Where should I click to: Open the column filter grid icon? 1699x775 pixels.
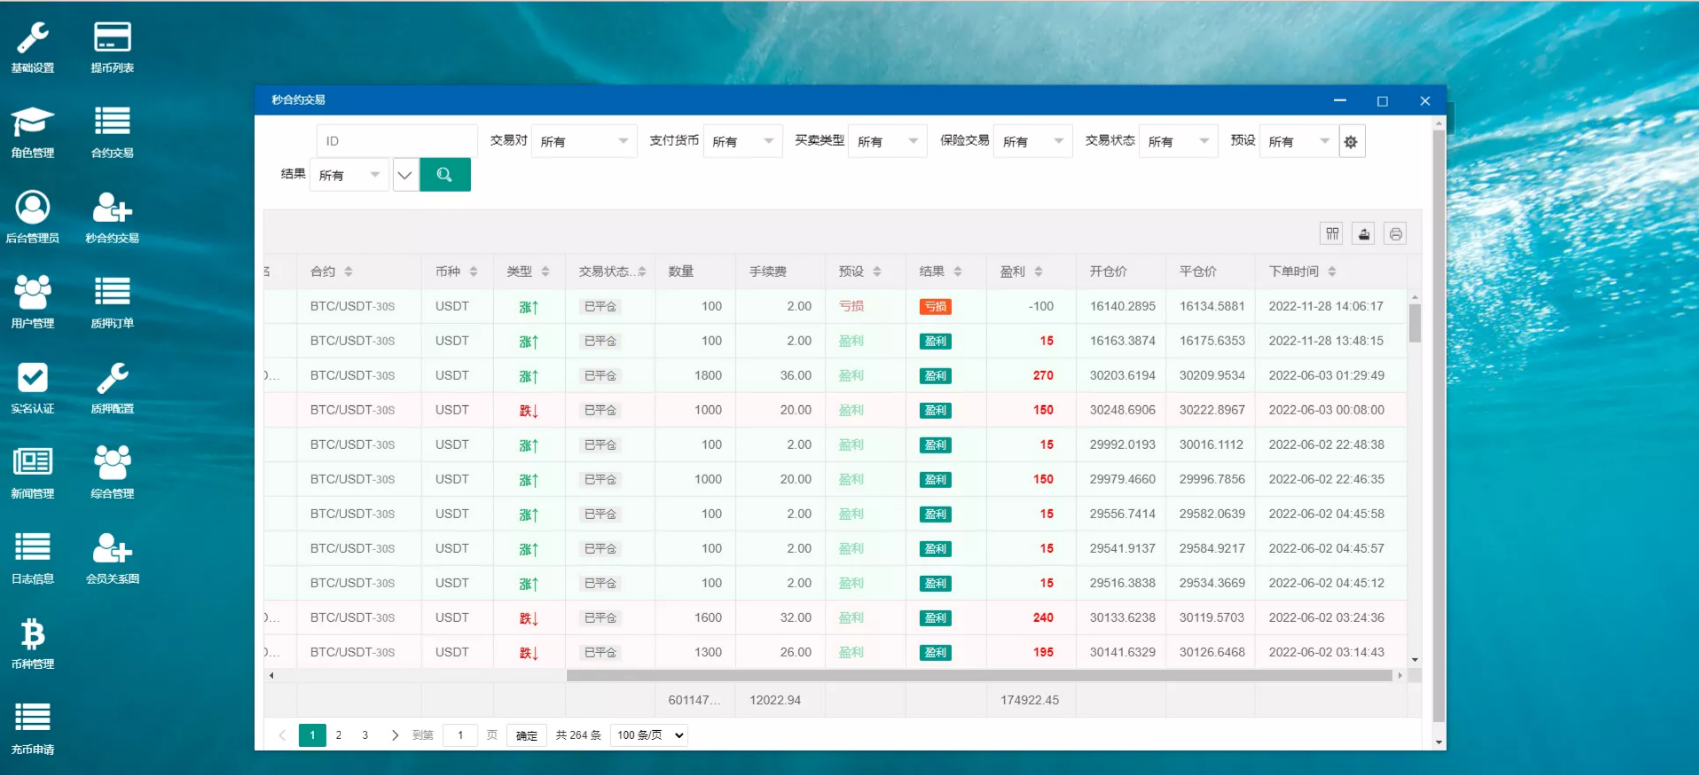[x=1332, y=234]
